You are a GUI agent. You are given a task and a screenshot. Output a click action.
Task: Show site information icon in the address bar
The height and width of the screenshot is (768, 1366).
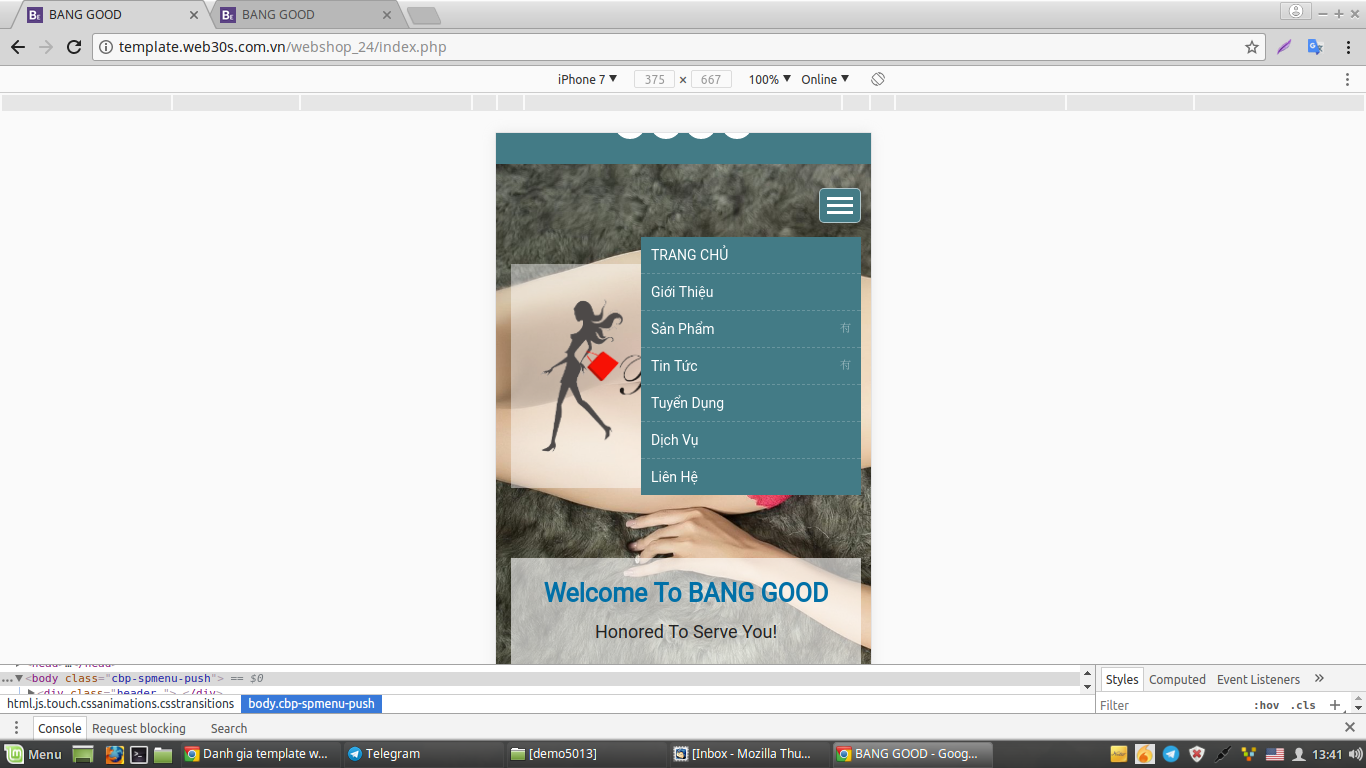coord(106,47)
